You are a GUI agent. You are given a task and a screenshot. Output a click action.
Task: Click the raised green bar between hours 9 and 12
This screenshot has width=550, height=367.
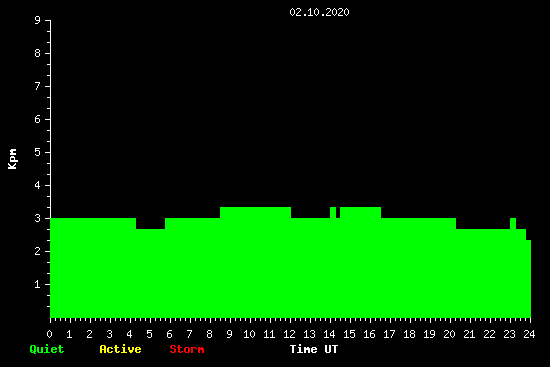pyautogui.click(x=255, y=212)
